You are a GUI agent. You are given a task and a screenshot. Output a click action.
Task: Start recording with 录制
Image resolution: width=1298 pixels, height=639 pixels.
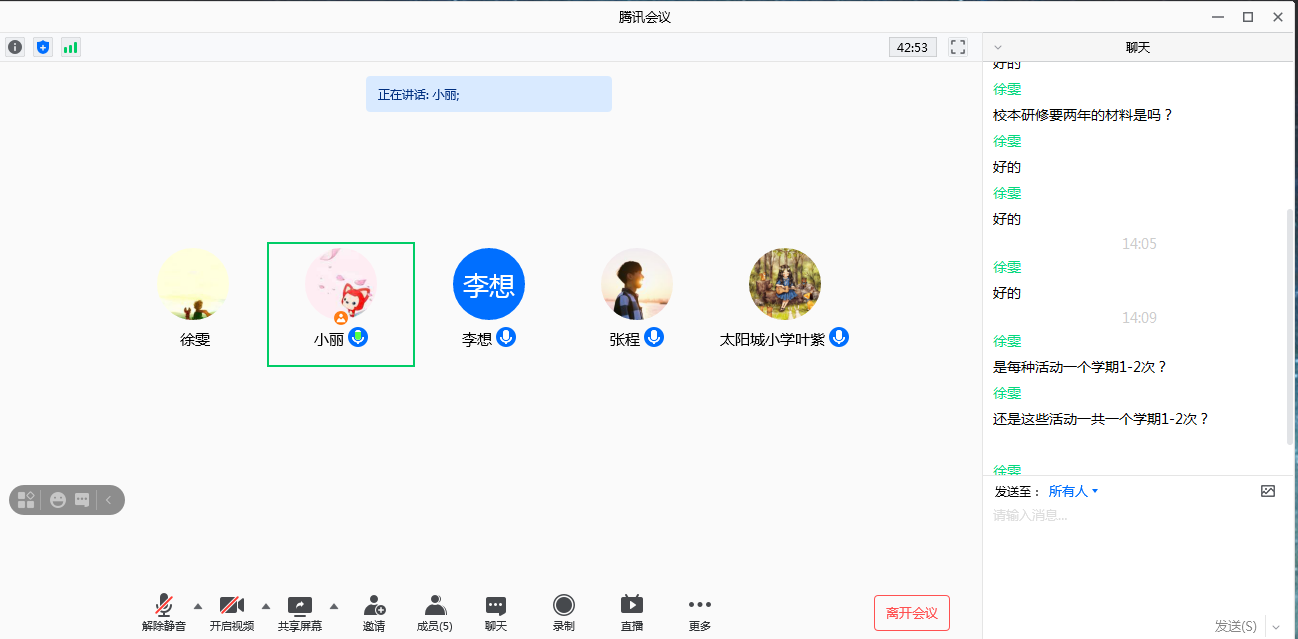[x=564, y=612]
